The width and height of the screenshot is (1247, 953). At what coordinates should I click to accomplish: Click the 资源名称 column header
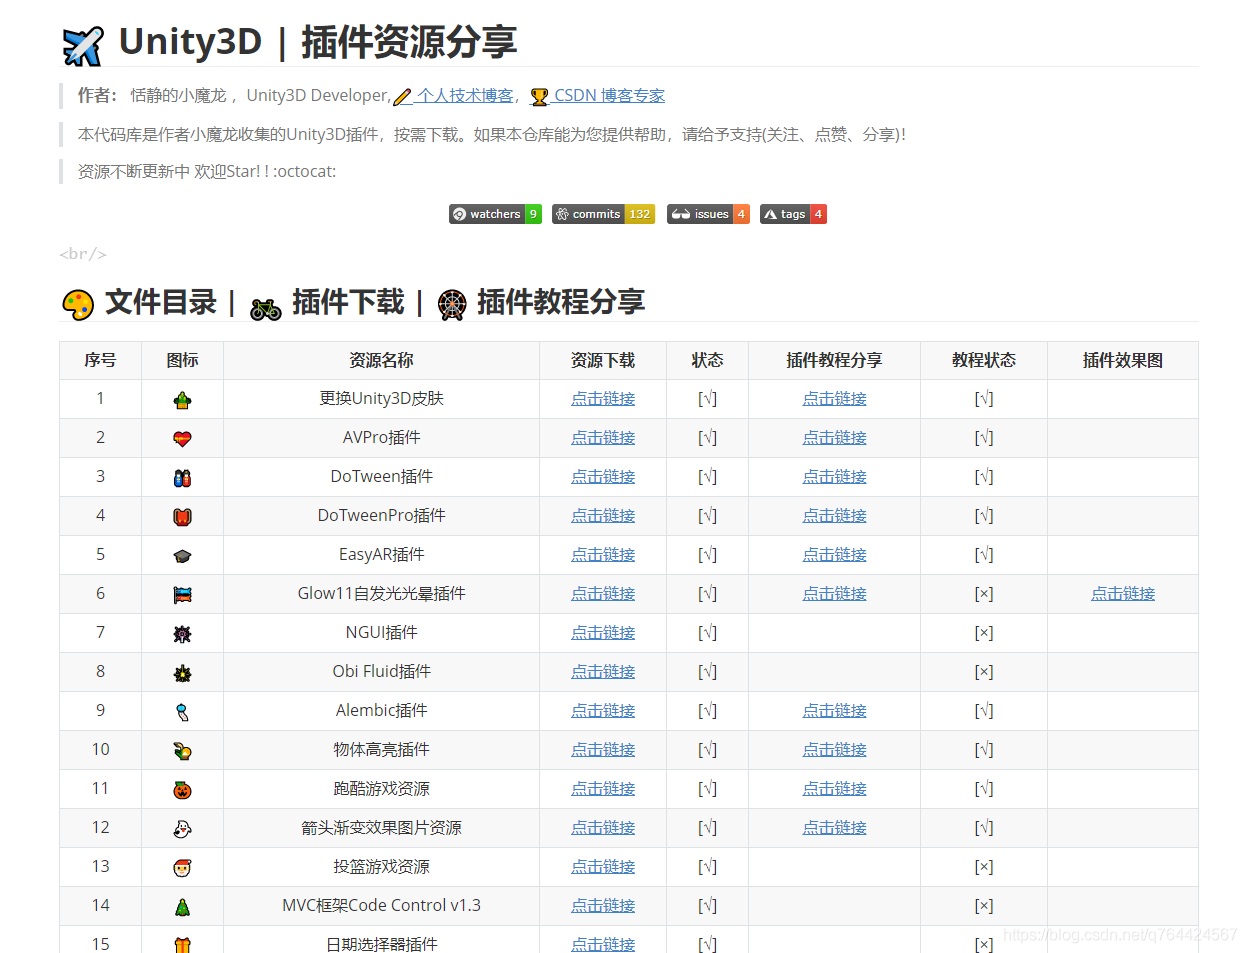coord(381,360)
